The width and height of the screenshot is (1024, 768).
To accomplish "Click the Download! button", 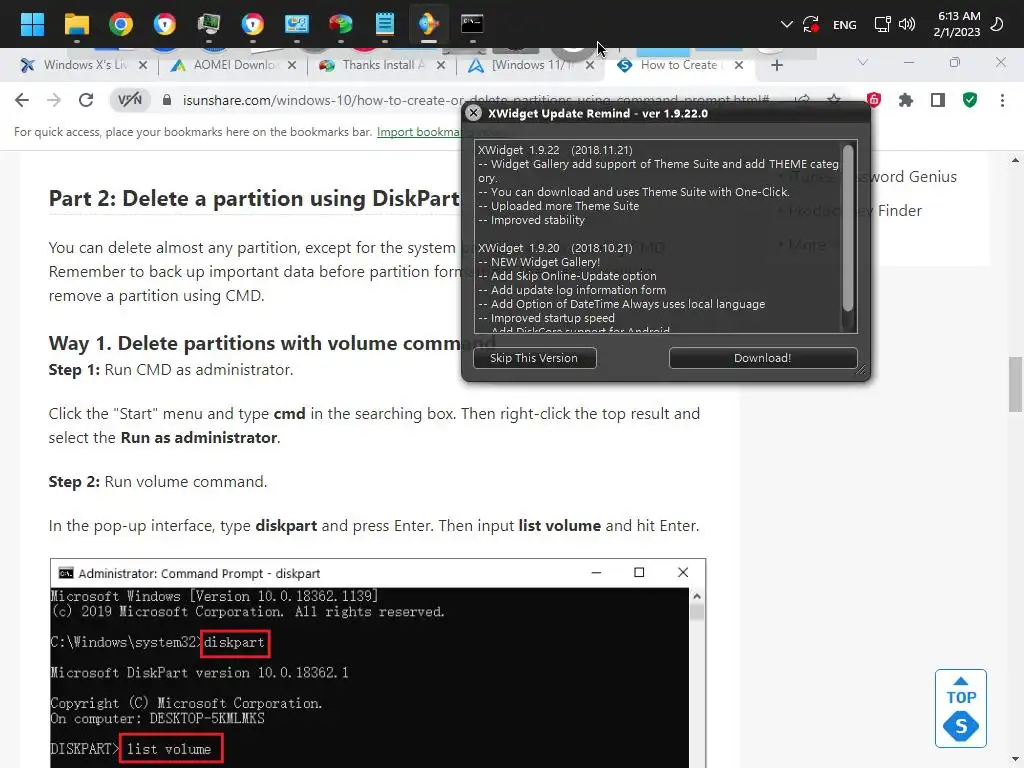I will (x=762, y=358).
